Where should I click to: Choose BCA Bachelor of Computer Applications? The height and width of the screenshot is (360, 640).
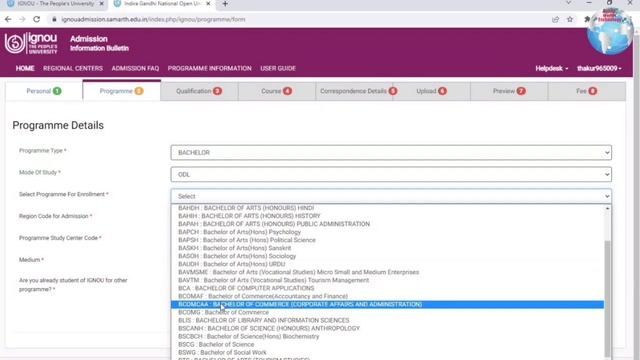[387, 288]
